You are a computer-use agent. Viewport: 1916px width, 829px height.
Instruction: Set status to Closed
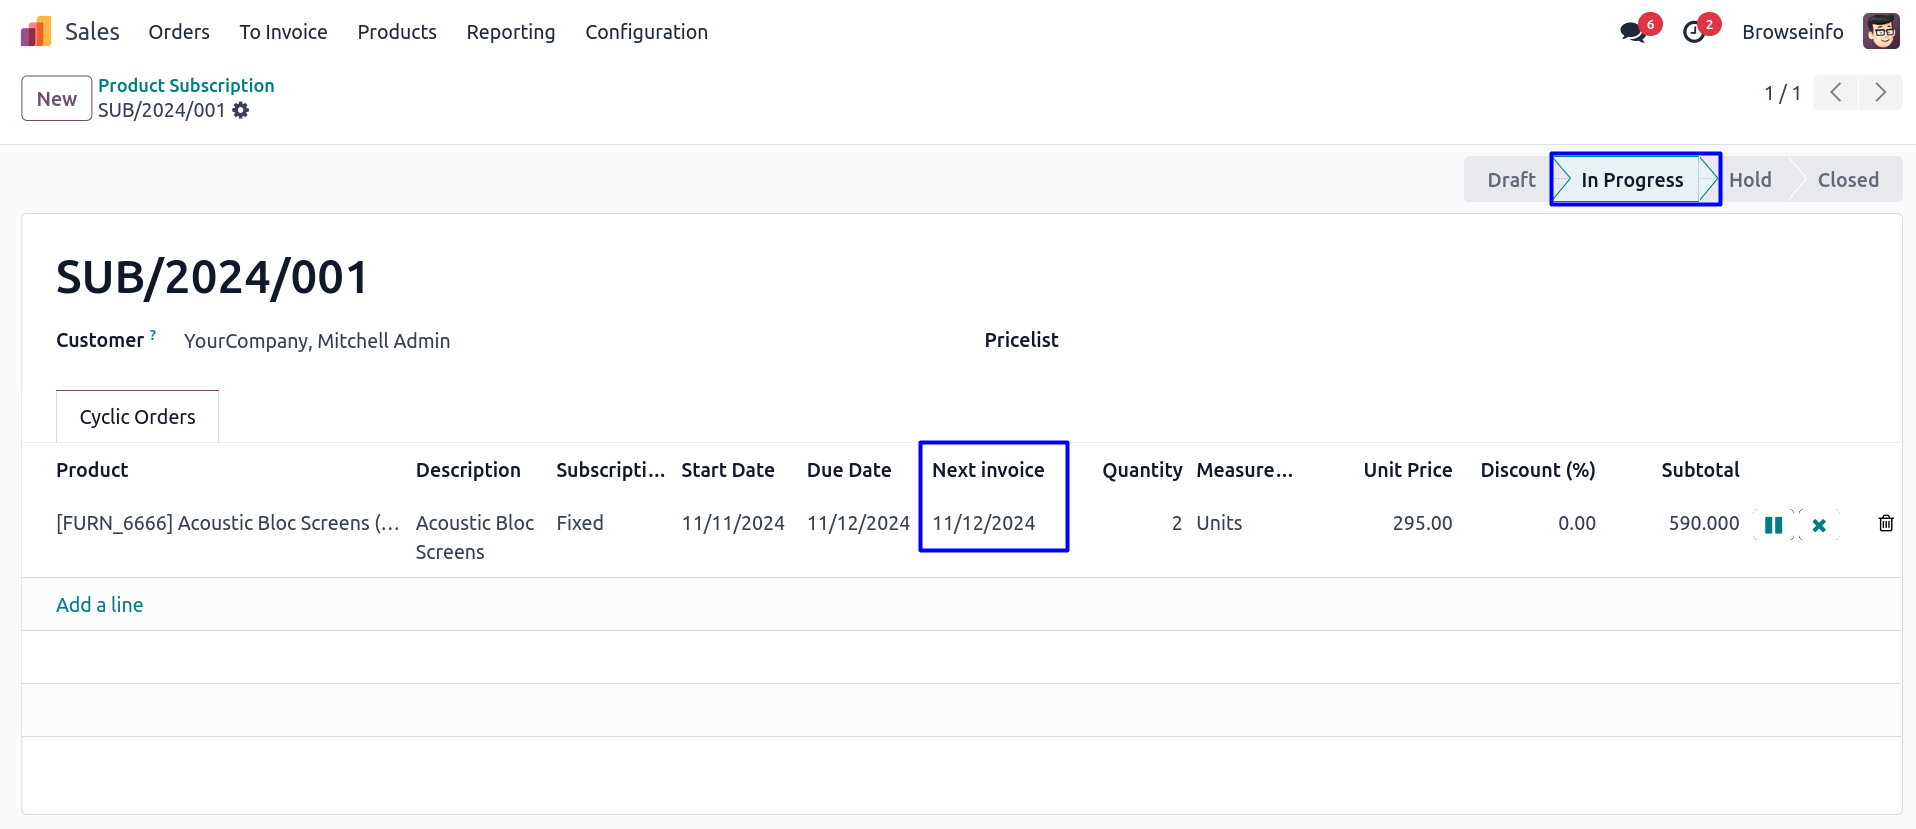[1847, 180]
